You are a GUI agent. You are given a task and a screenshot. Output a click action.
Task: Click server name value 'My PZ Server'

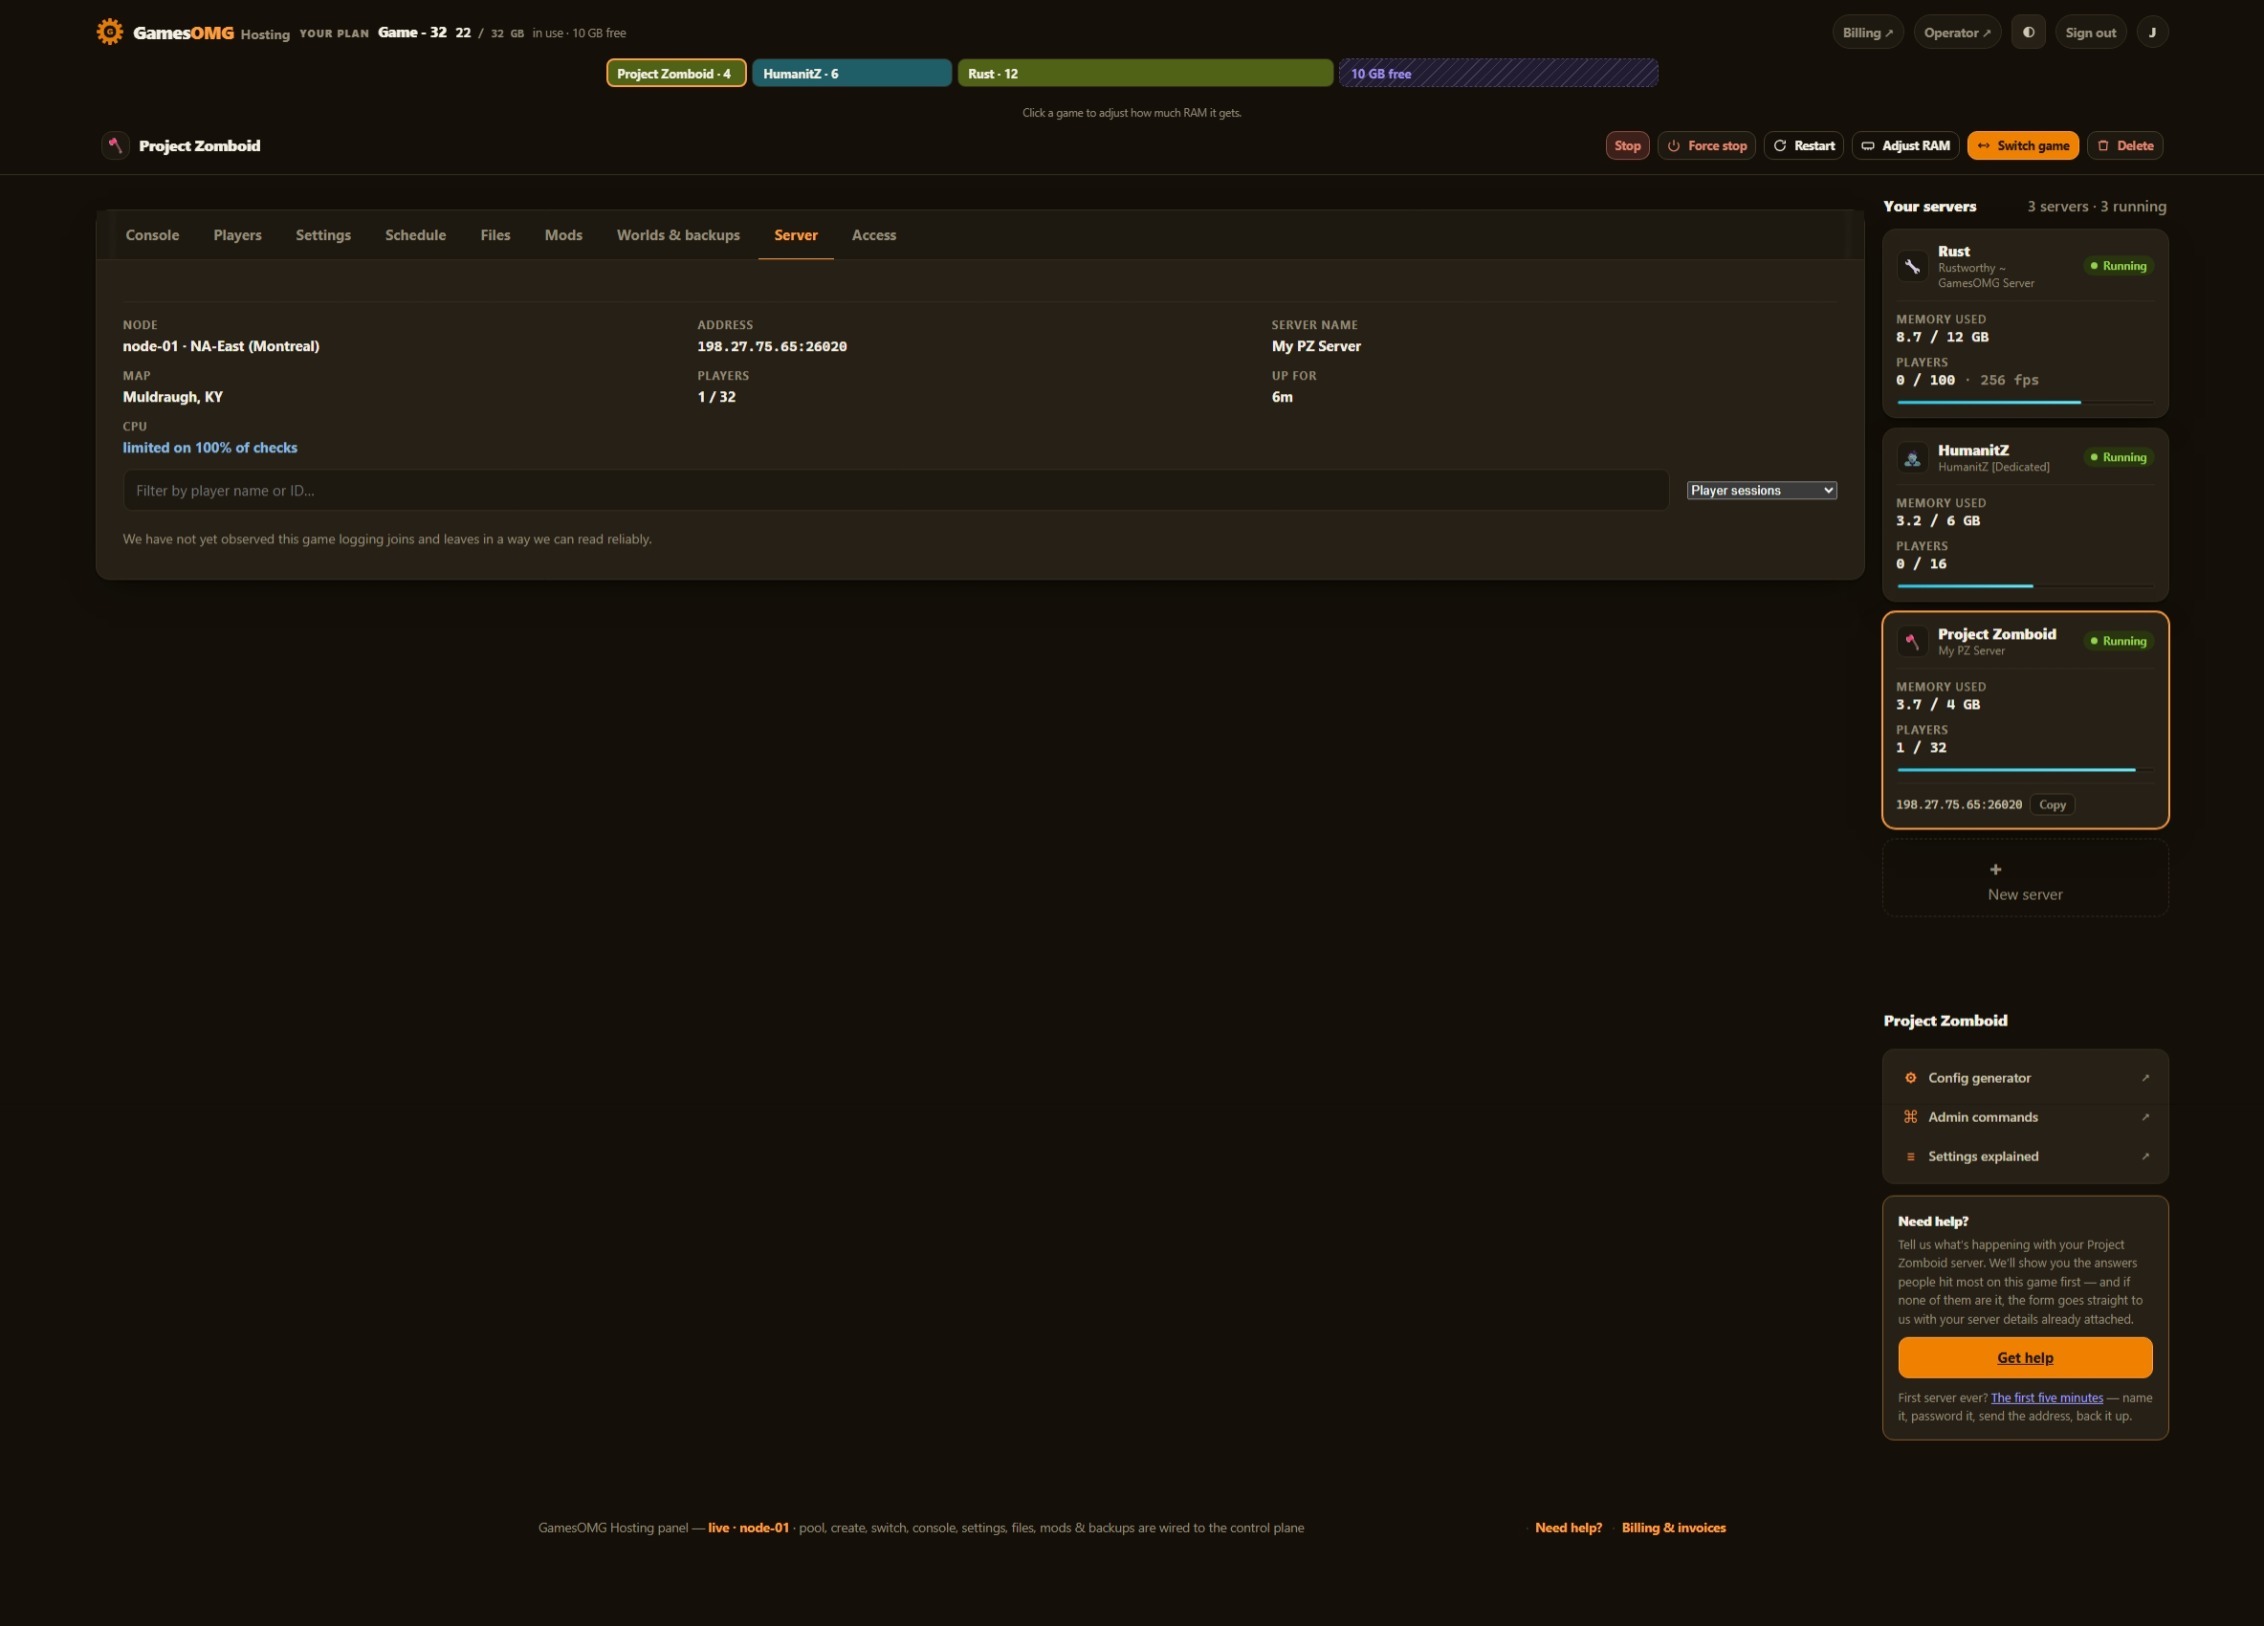click(1316, 346)
